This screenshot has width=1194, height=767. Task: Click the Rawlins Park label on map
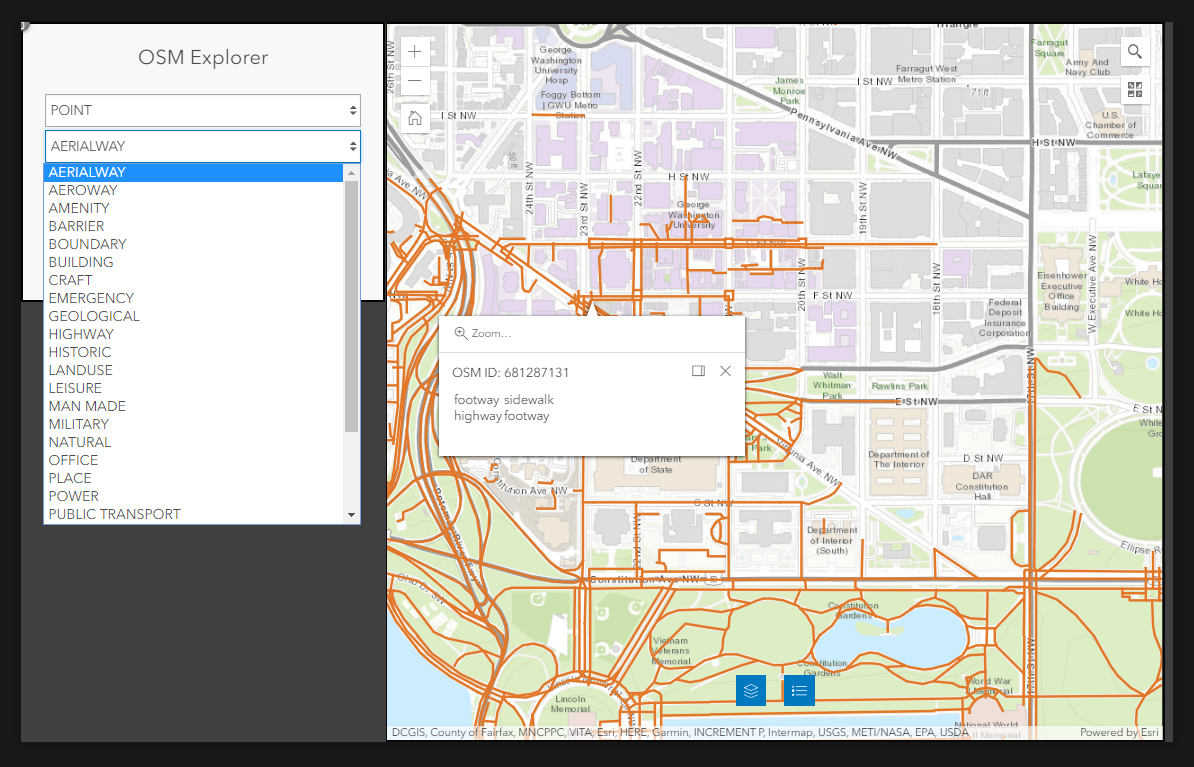click(899, 386)
